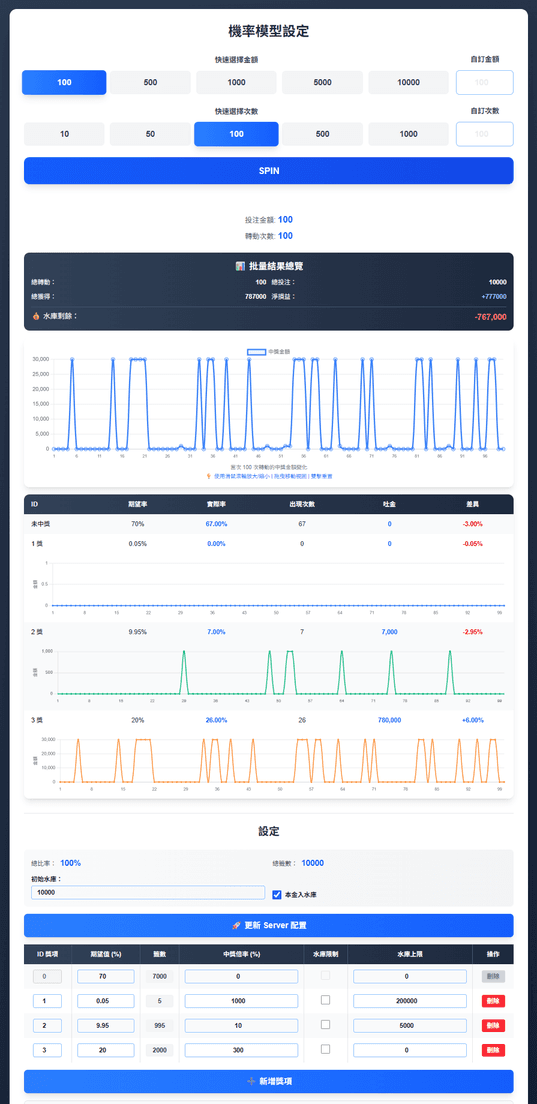Select spin count 10
Screen dimensions: 537x1104
click(64, 134)
